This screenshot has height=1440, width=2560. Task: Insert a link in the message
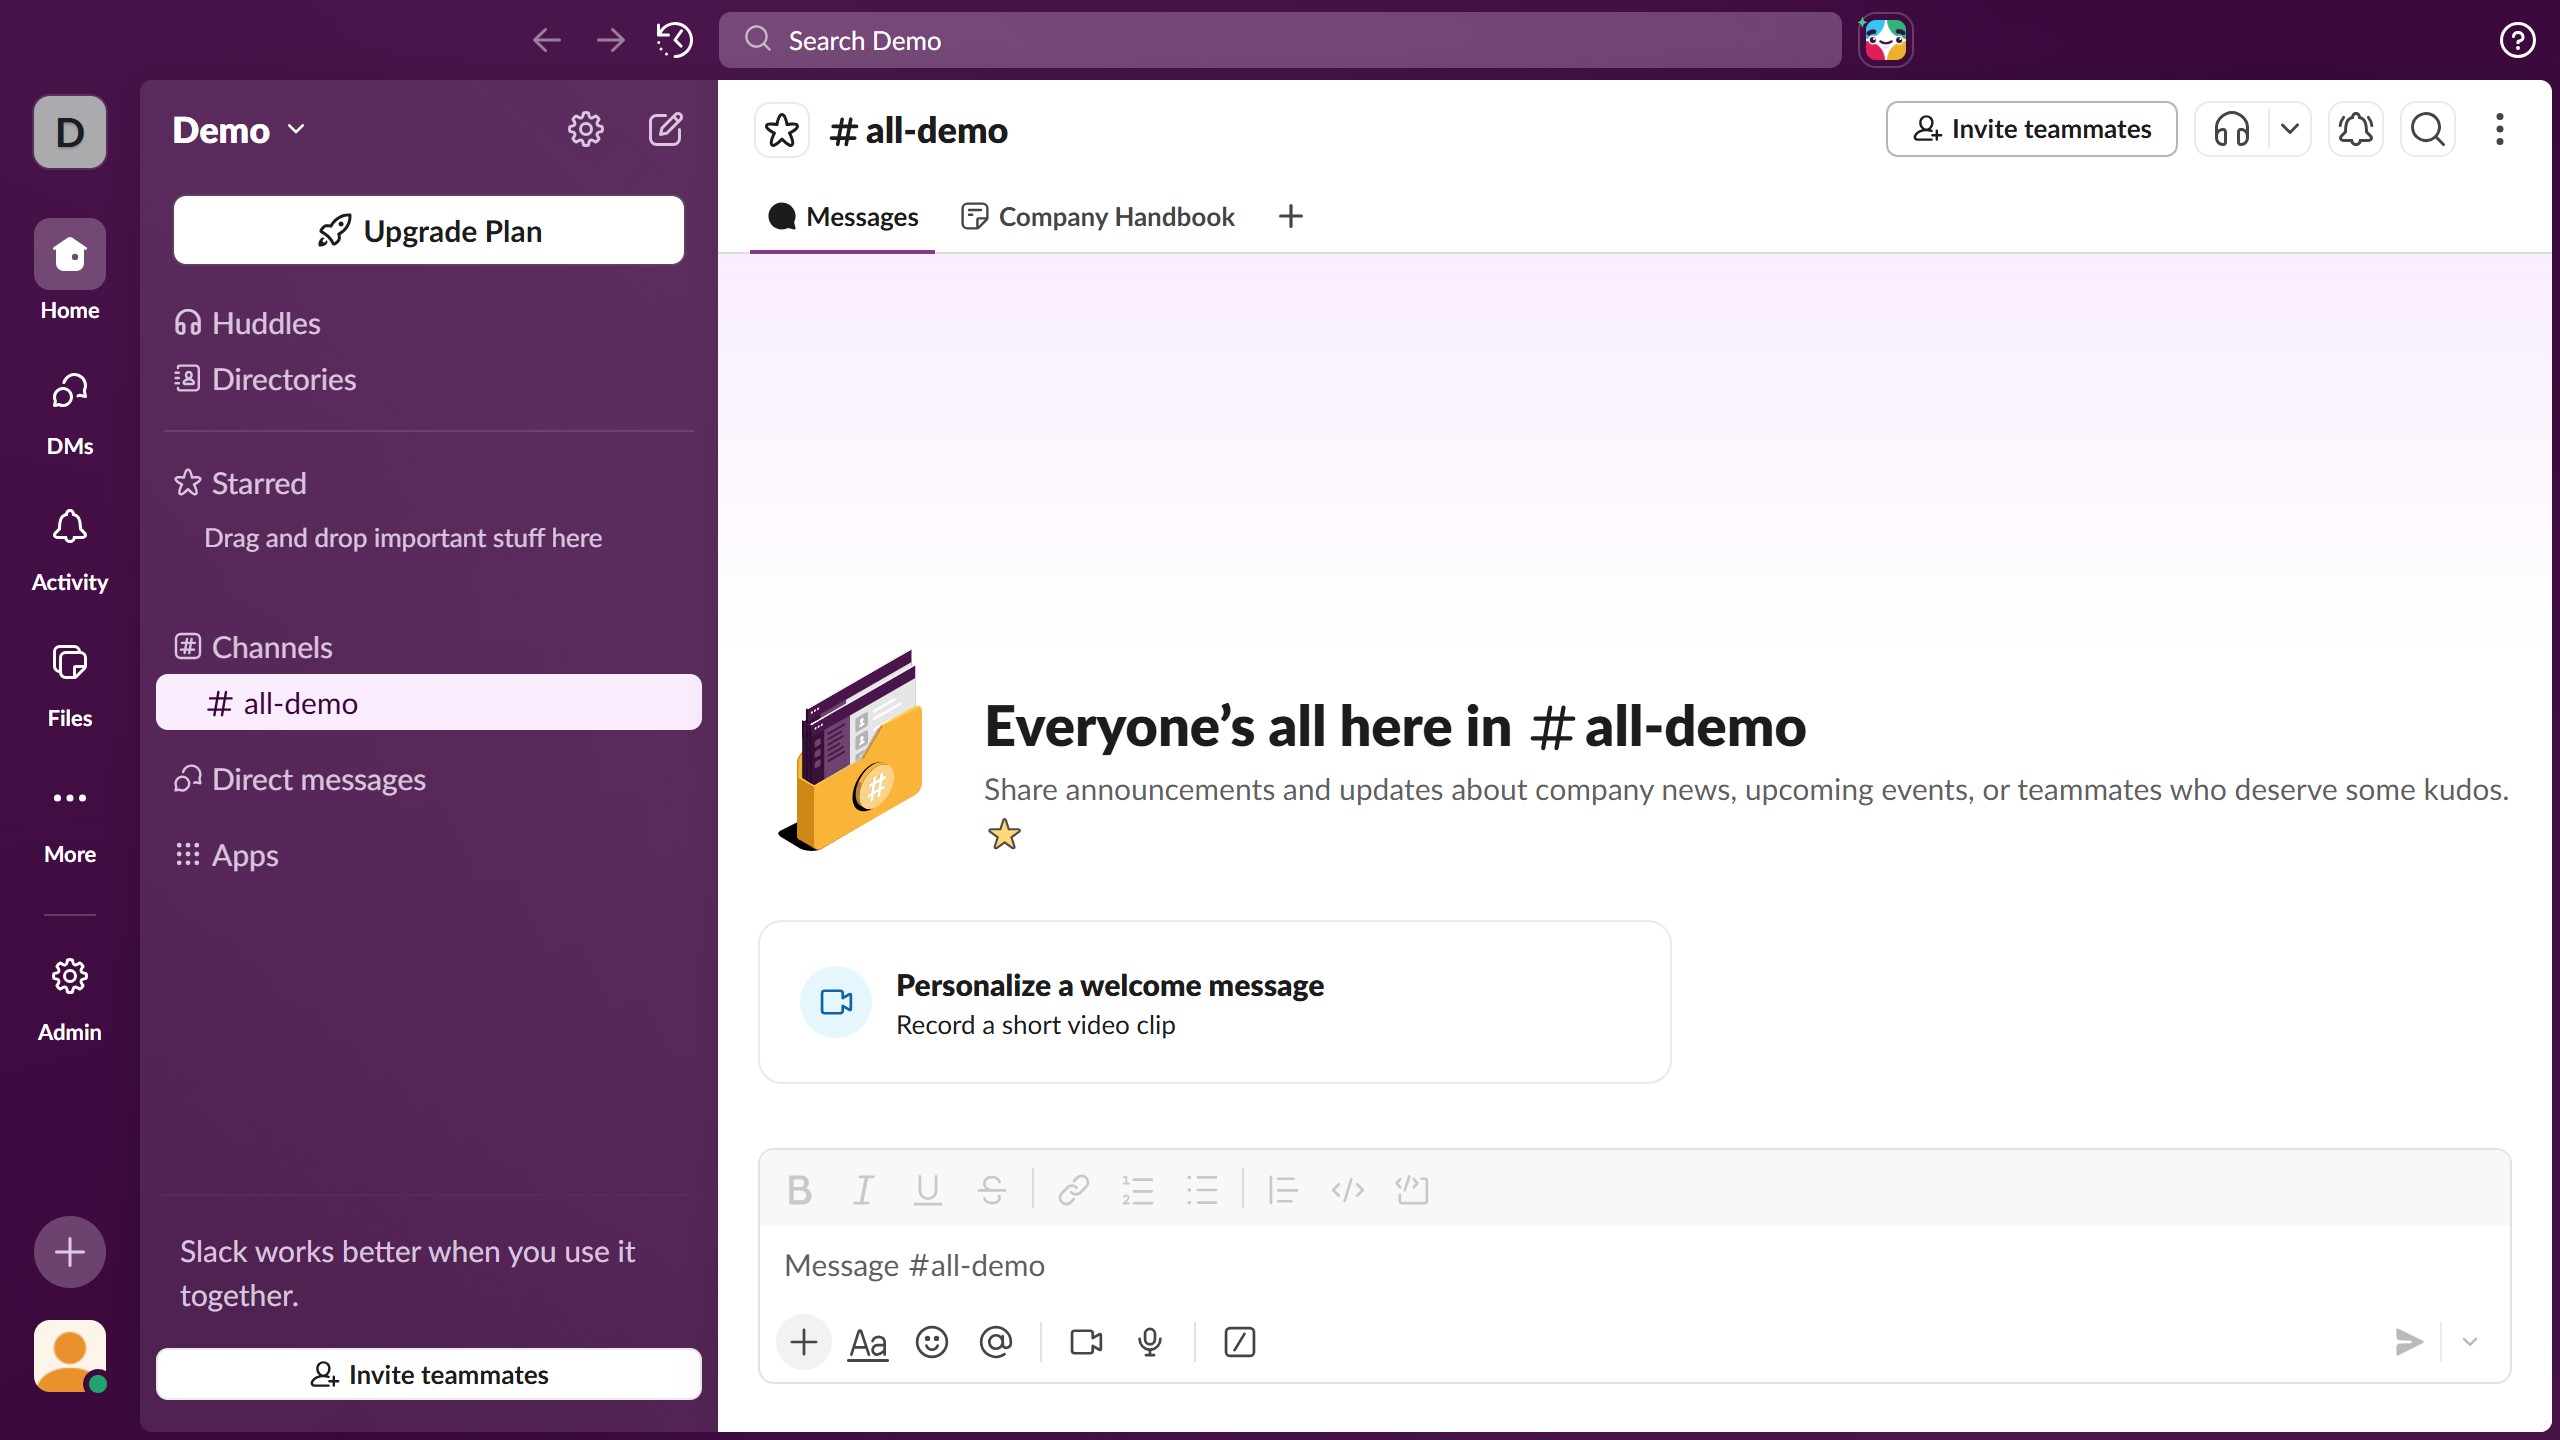1073,1190
